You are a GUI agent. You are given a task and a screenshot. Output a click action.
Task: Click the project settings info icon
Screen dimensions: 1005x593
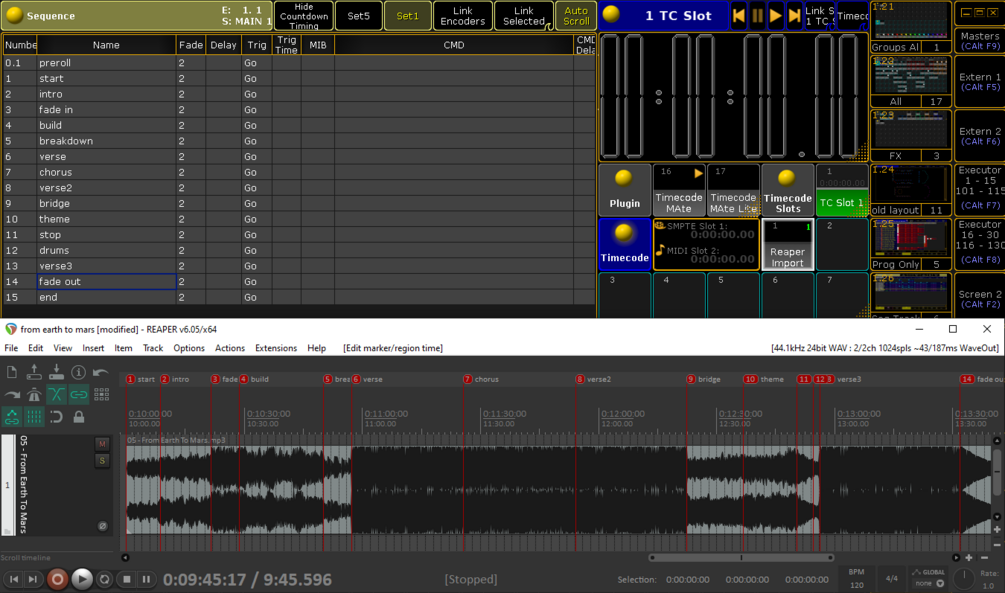(x=78, y=372)
